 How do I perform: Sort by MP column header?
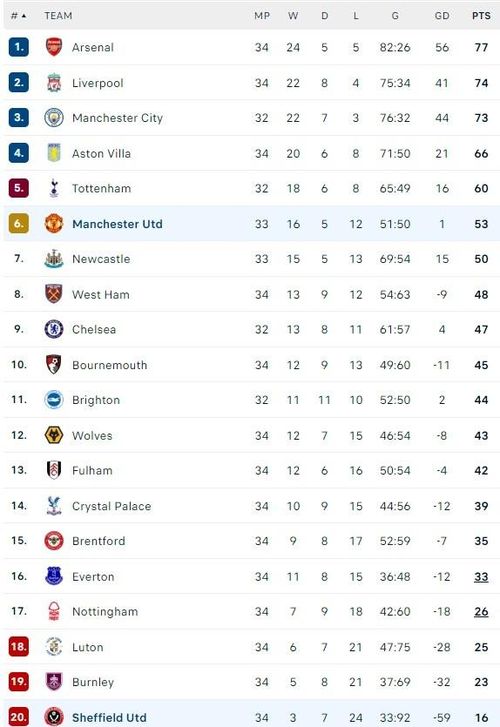[262, 16]
